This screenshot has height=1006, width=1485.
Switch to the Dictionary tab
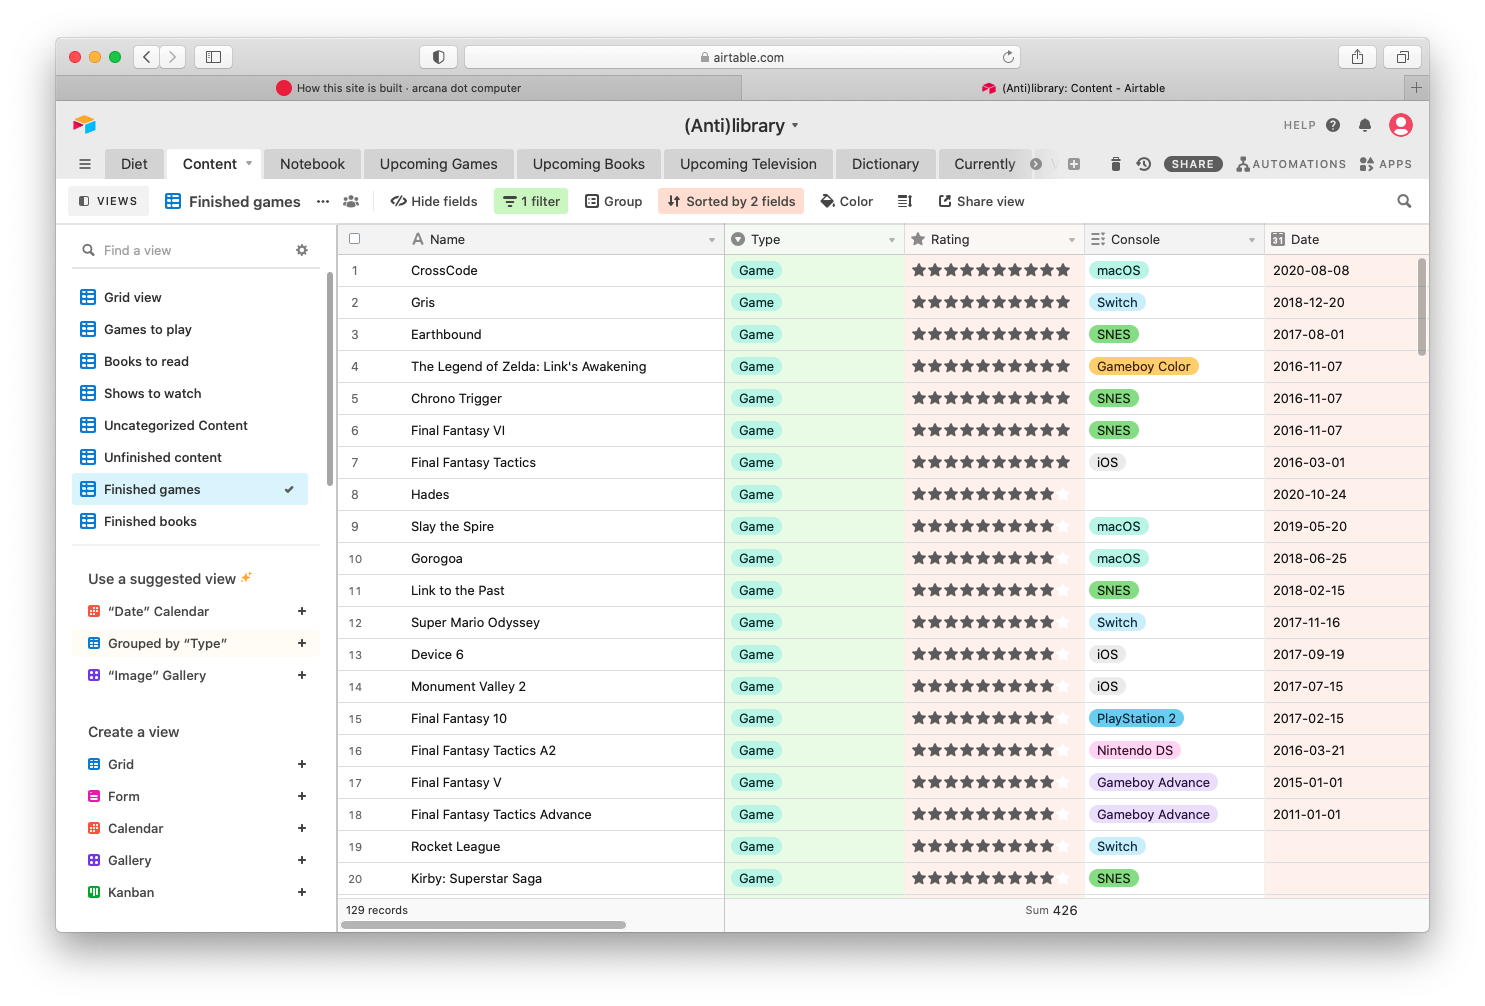tap(885, 164)
